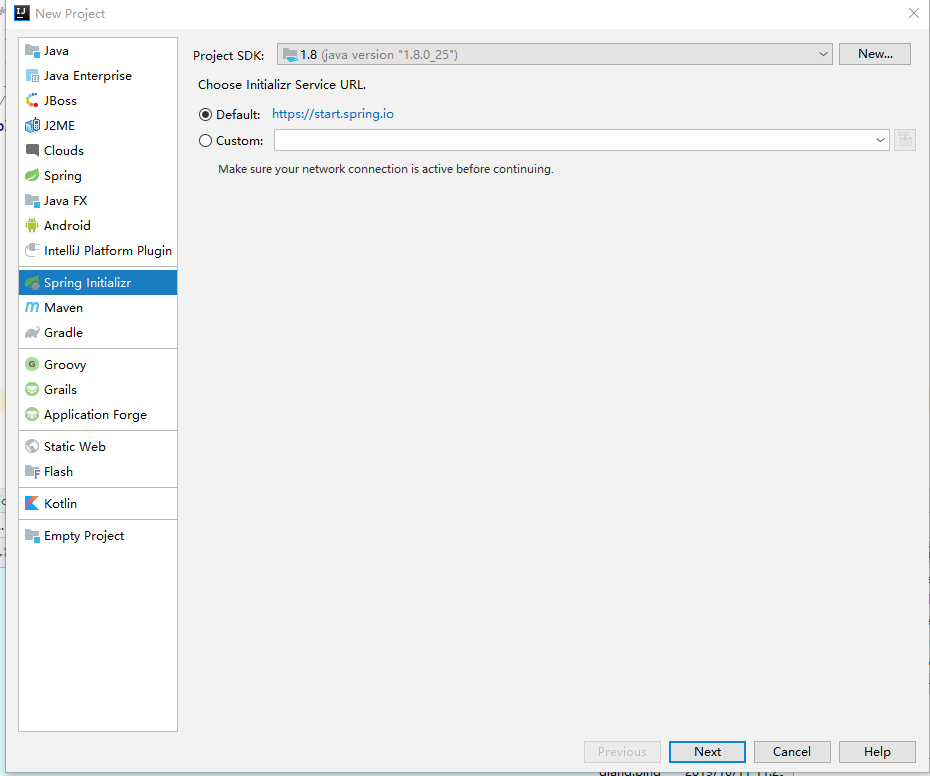
Task: Select the Kotlin project type
Action: point(60,503)
